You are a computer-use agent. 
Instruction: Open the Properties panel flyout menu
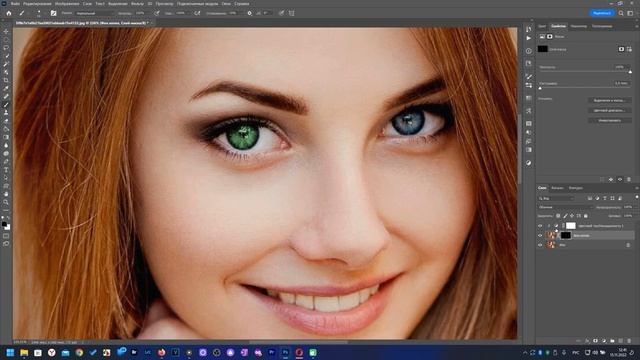click(636, 26)
